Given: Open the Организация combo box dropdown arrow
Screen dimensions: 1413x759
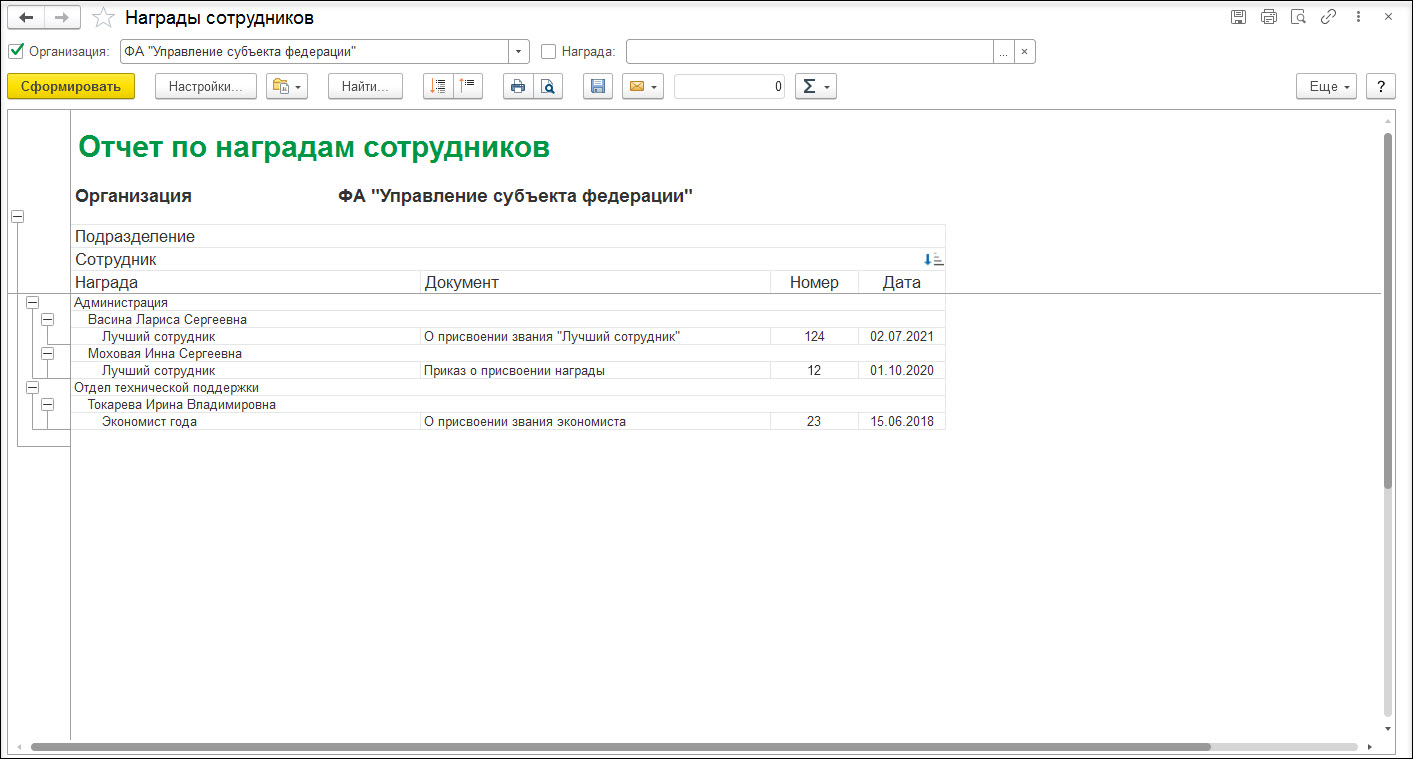Looking at the screenshot, I should (x=519, y=51).
